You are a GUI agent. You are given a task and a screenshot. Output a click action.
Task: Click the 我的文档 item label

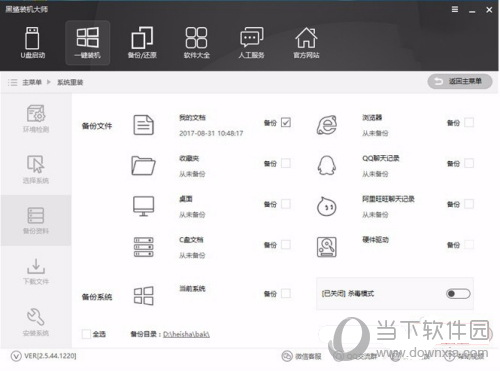click(x=192, y=118)
